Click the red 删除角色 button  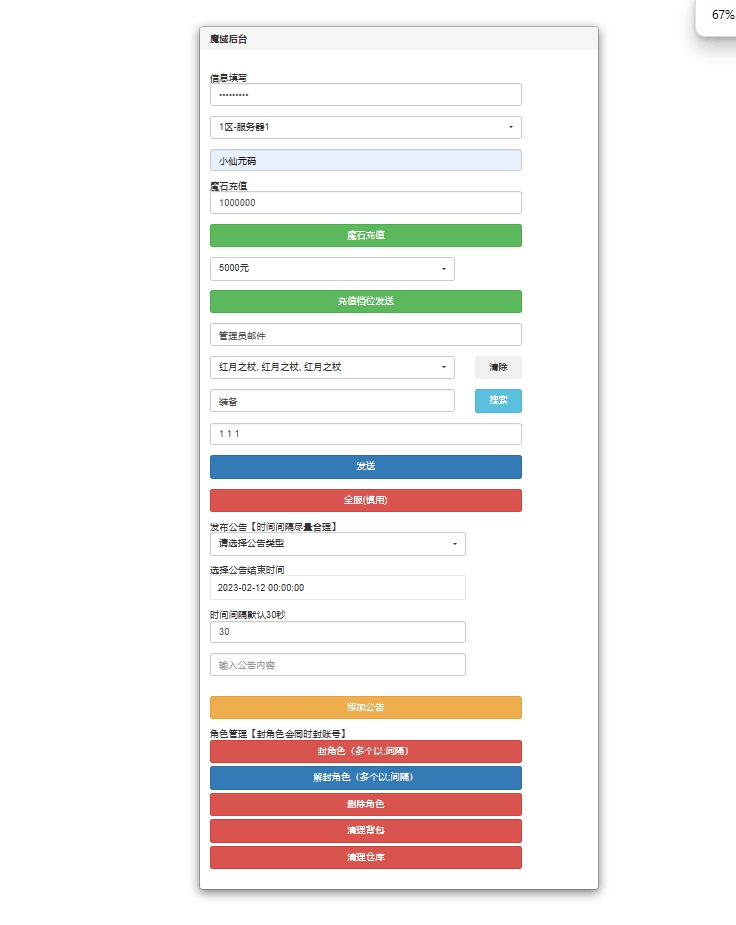[x=366, y=805]
